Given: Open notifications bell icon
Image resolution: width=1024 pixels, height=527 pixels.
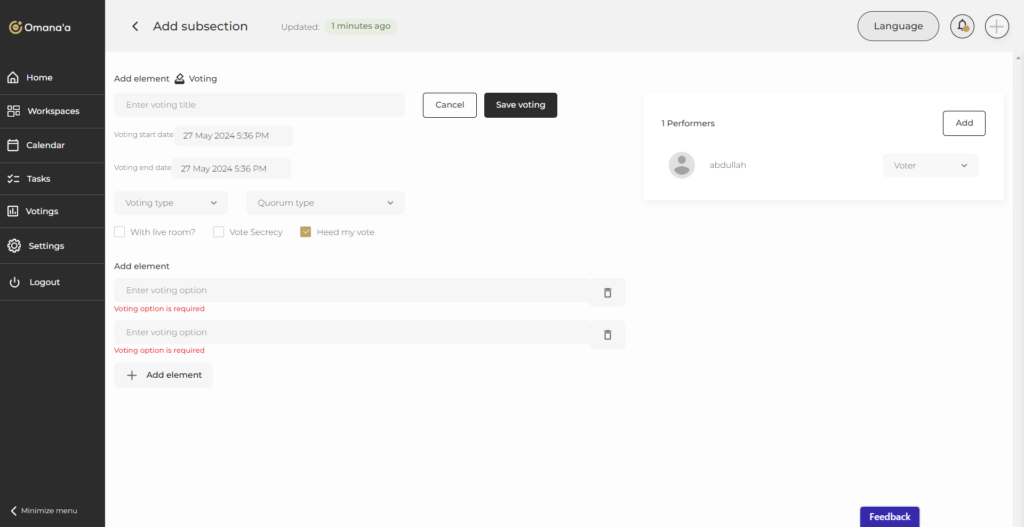Looking at the screenshot, I should [x=962, y=26].
